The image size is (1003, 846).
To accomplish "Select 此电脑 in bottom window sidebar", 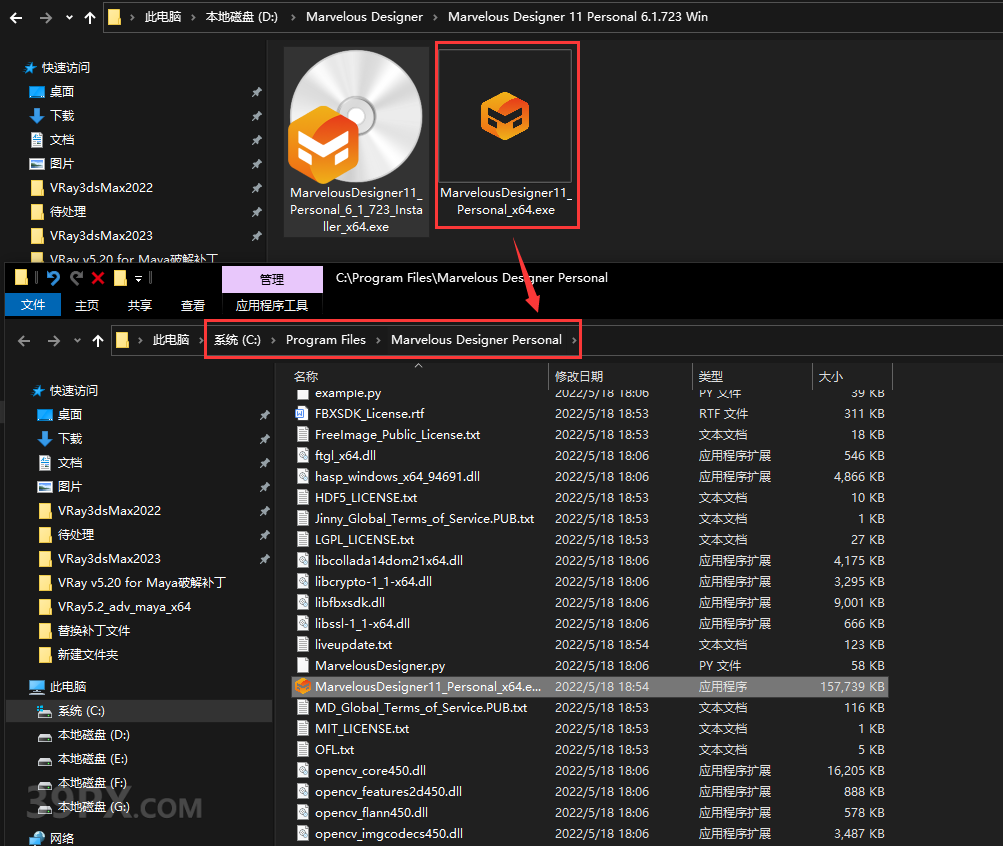I will point(67,687).
